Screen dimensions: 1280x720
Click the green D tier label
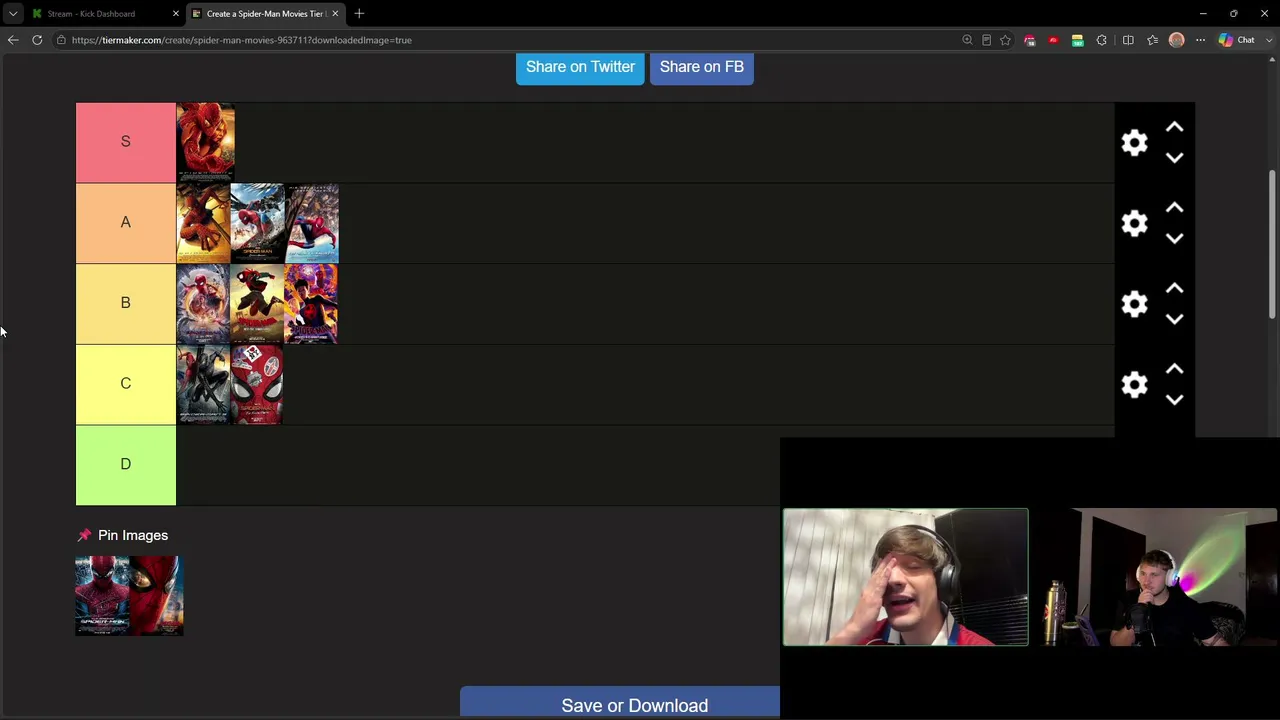[x=126, y=465]
